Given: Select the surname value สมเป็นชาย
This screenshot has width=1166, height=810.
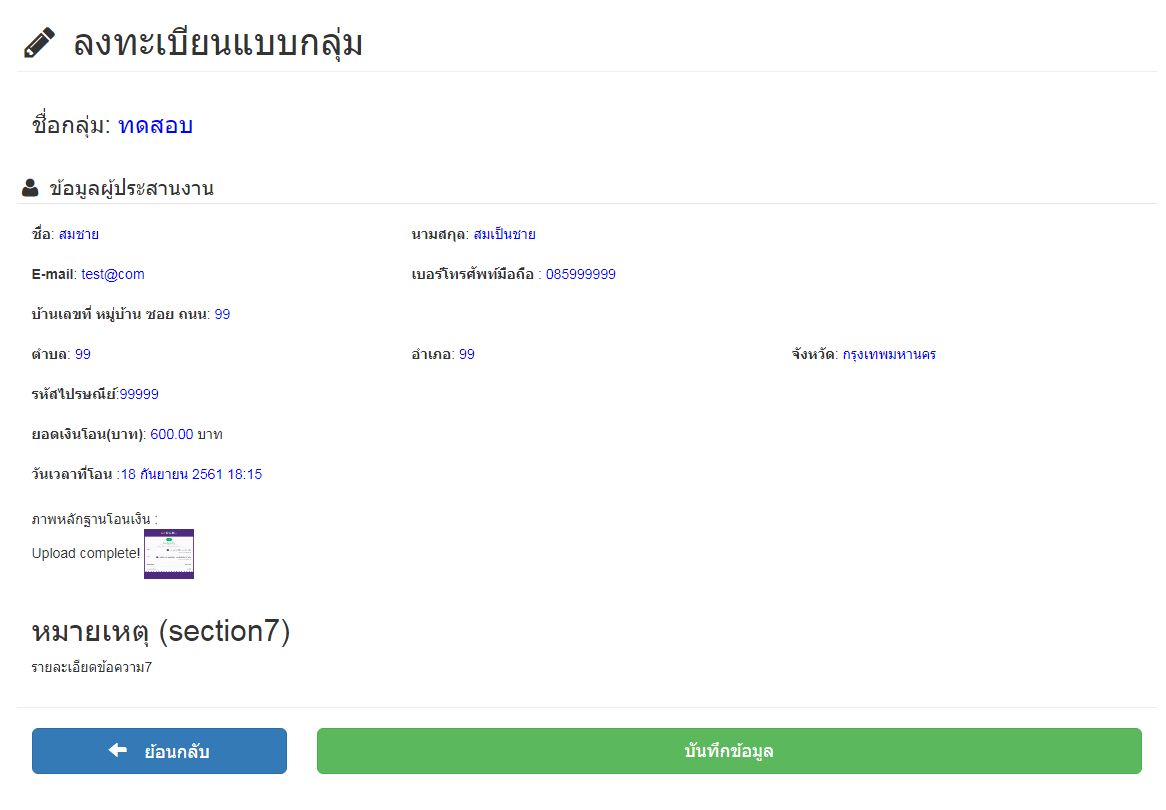Looking at the screenshot, I should pos(504,235).
